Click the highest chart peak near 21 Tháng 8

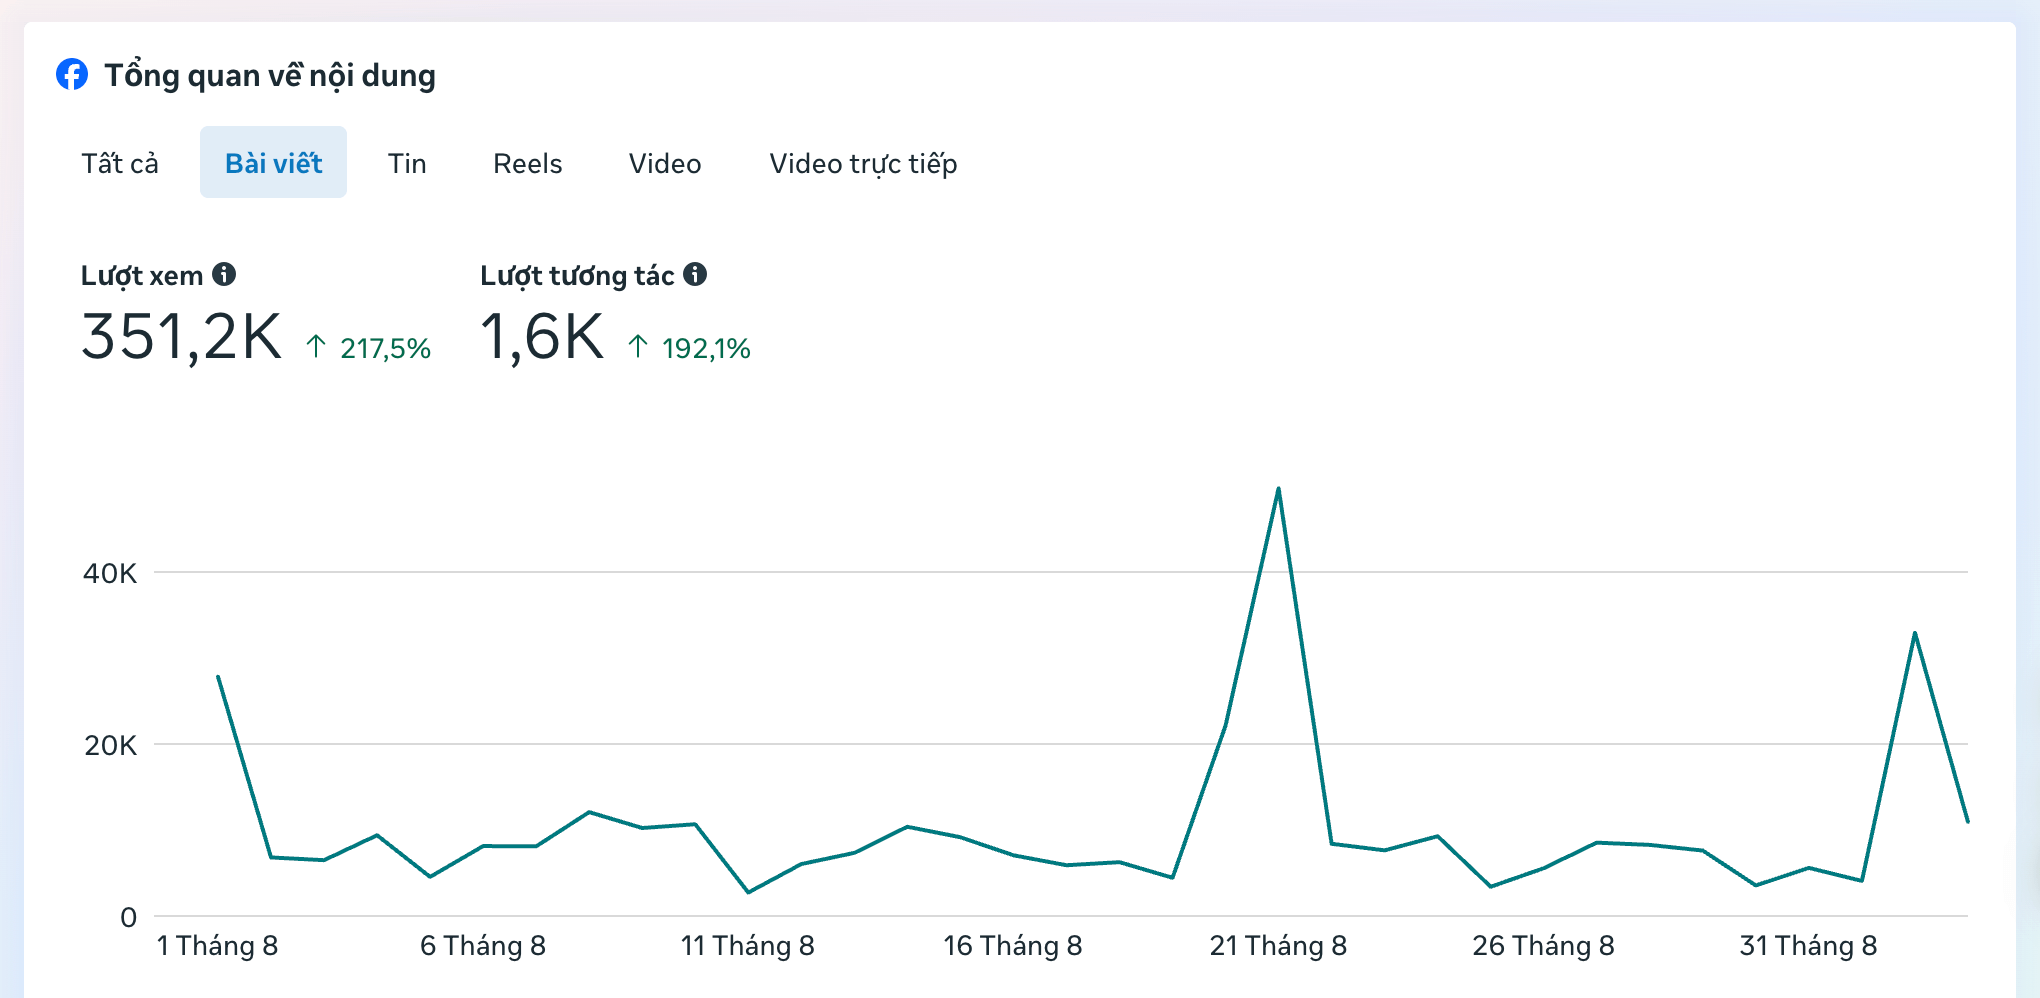tap(1278, 489)
